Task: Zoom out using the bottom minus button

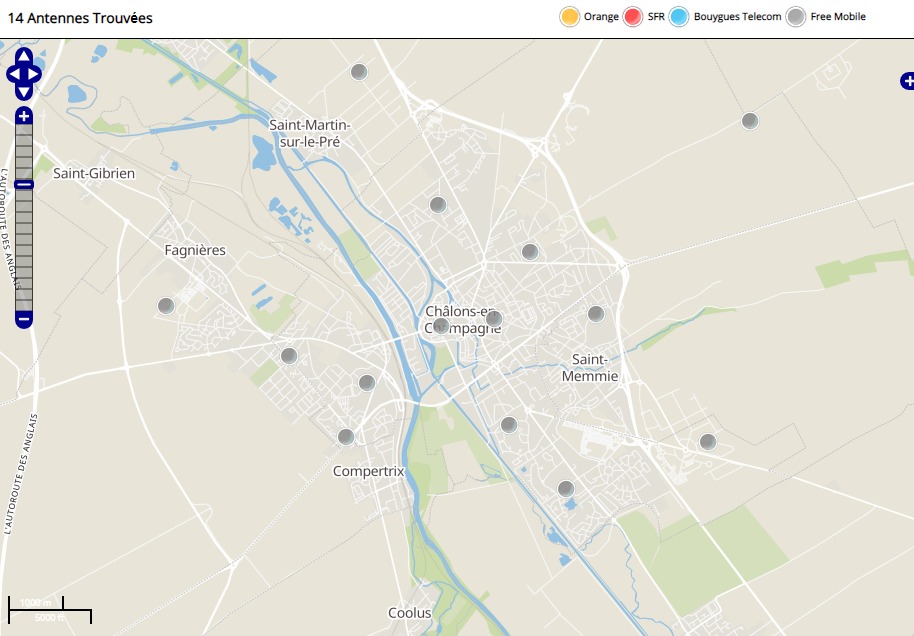Action: [x=24, y=319]
